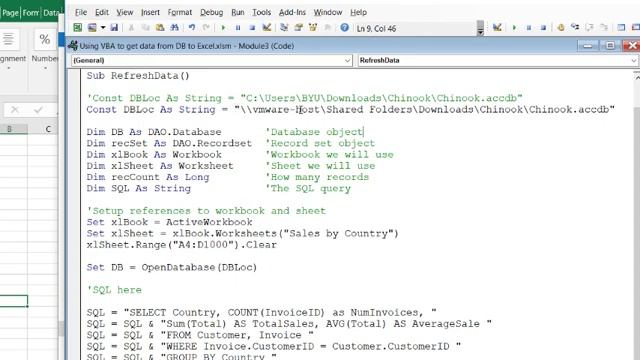
Task: Click the Paste icon in the toolbar
Action: (160, 28)
